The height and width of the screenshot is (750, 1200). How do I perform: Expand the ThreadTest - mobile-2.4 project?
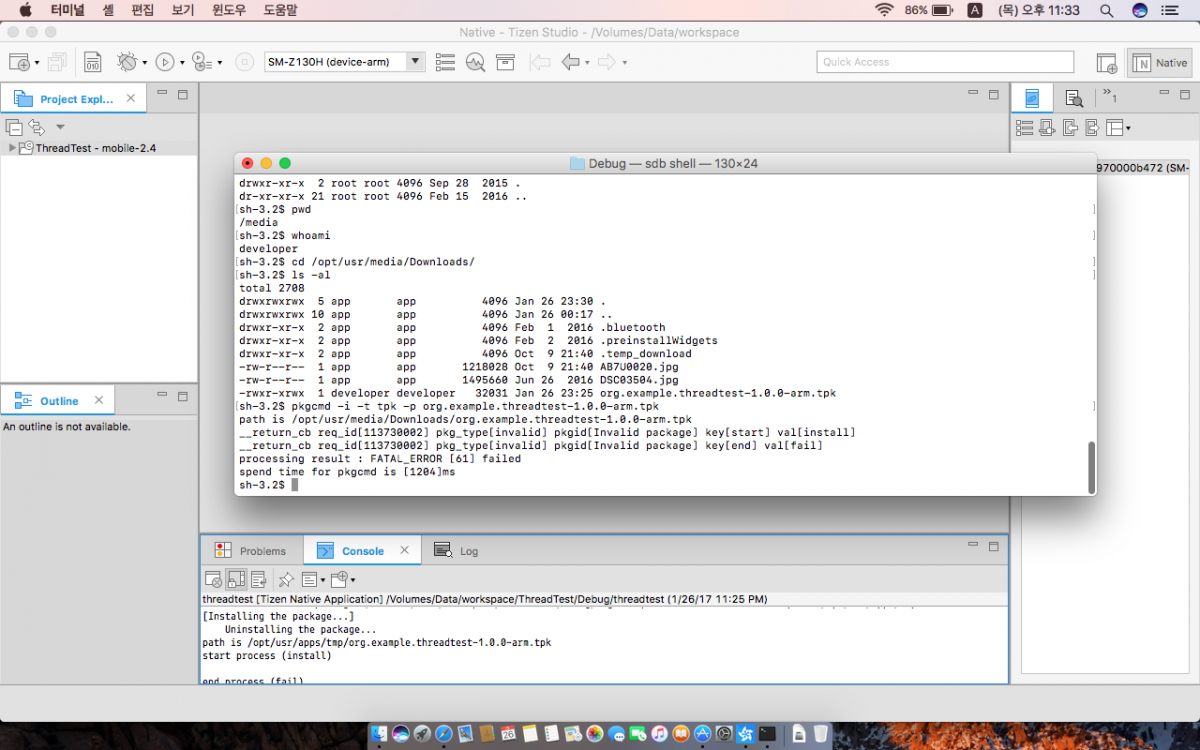point(11,148)
